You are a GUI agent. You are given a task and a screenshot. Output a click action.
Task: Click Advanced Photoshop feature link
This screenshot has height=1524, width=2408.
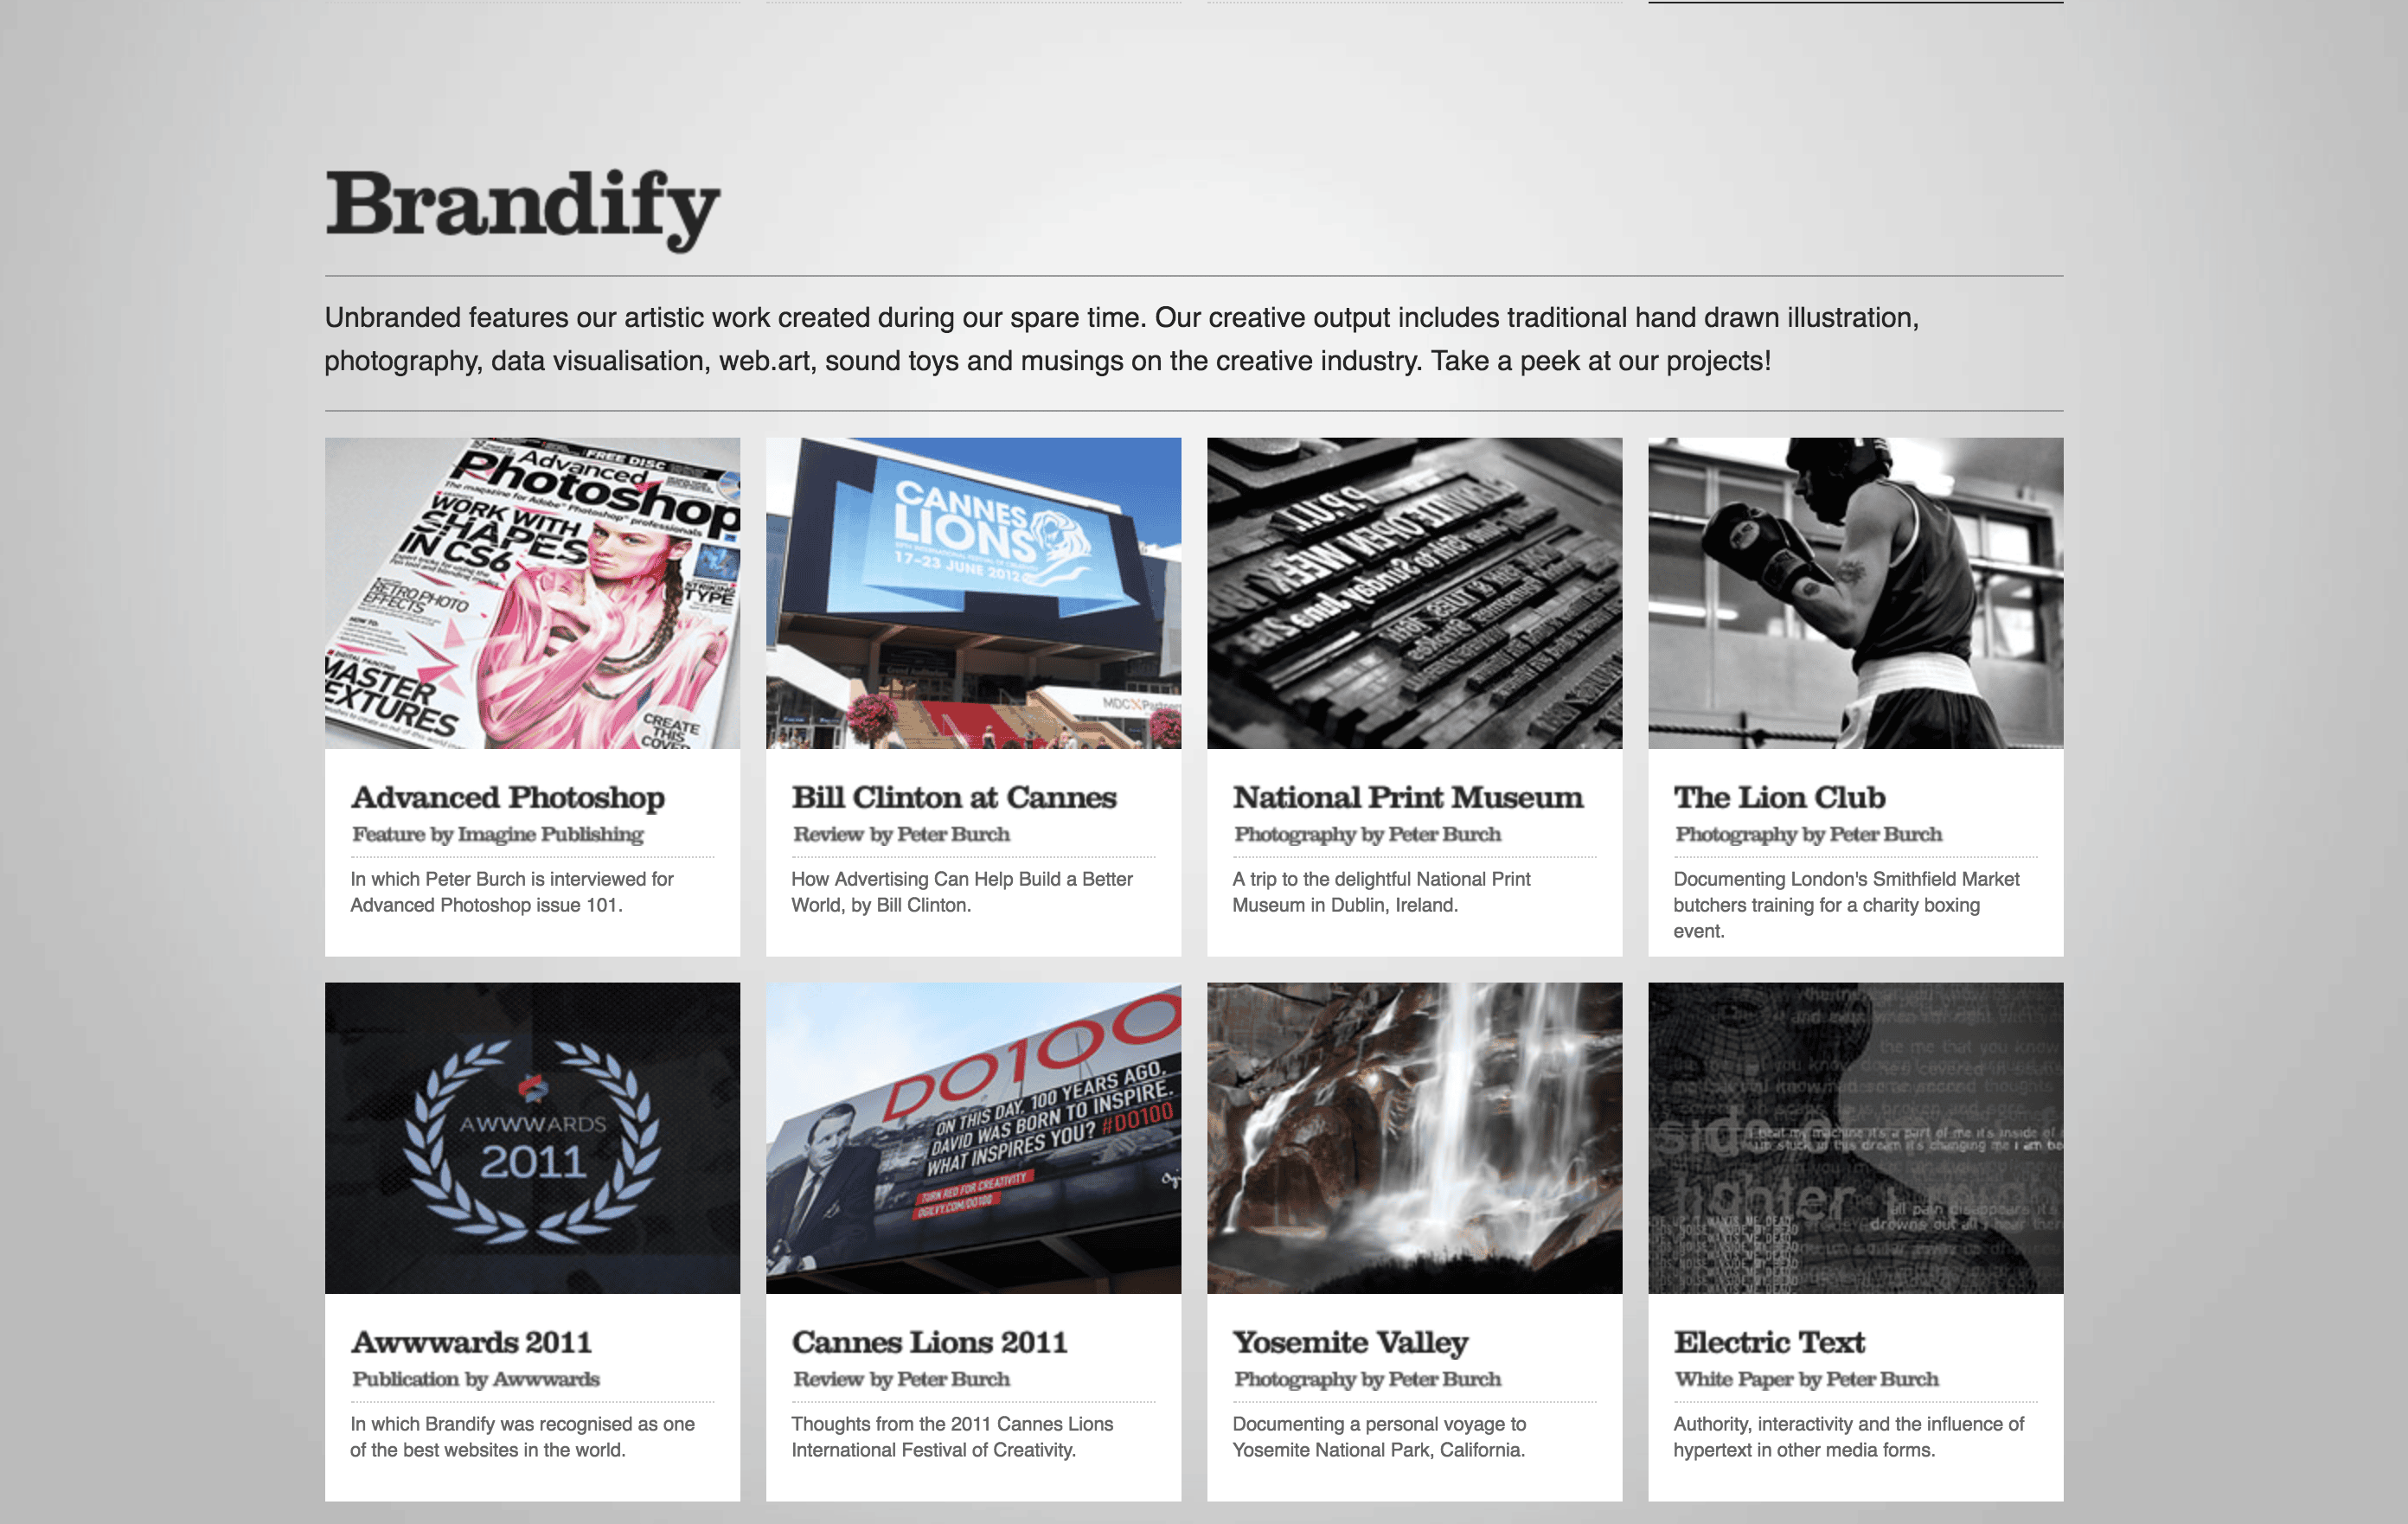tap(507, 797)
